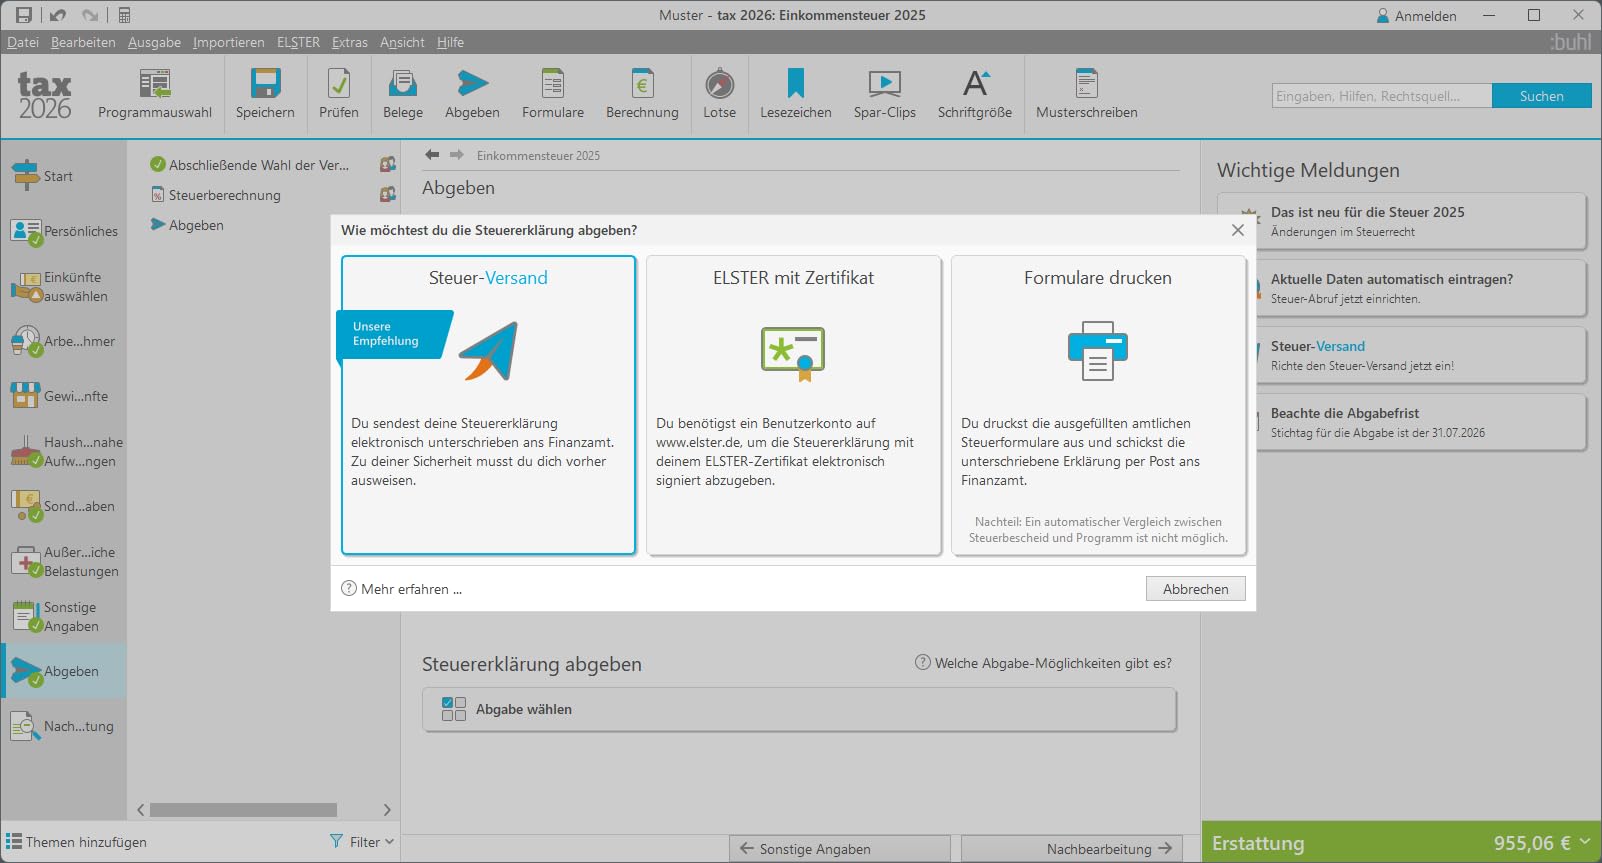Click the Mehr erfahren link
This screenshot has height=863, width=1602.
coord(411,589)
